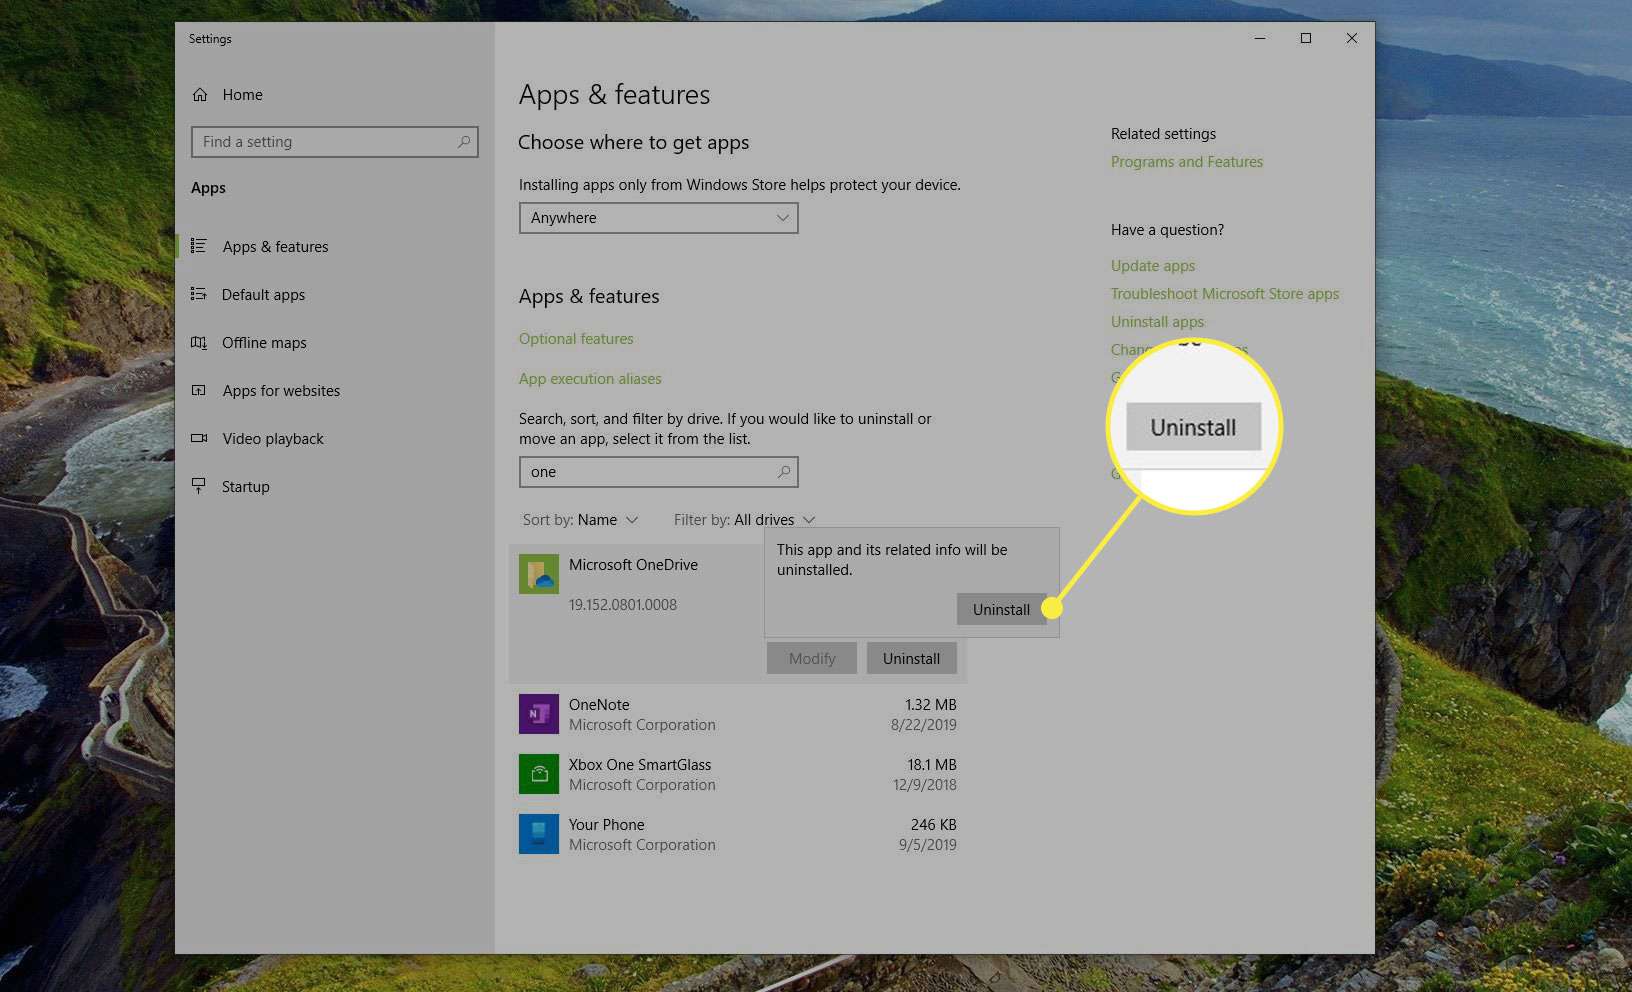Click the OneDrive version 19.152.0801.0008 text
The image size is (1632, 992).
(x=623, y=605)
